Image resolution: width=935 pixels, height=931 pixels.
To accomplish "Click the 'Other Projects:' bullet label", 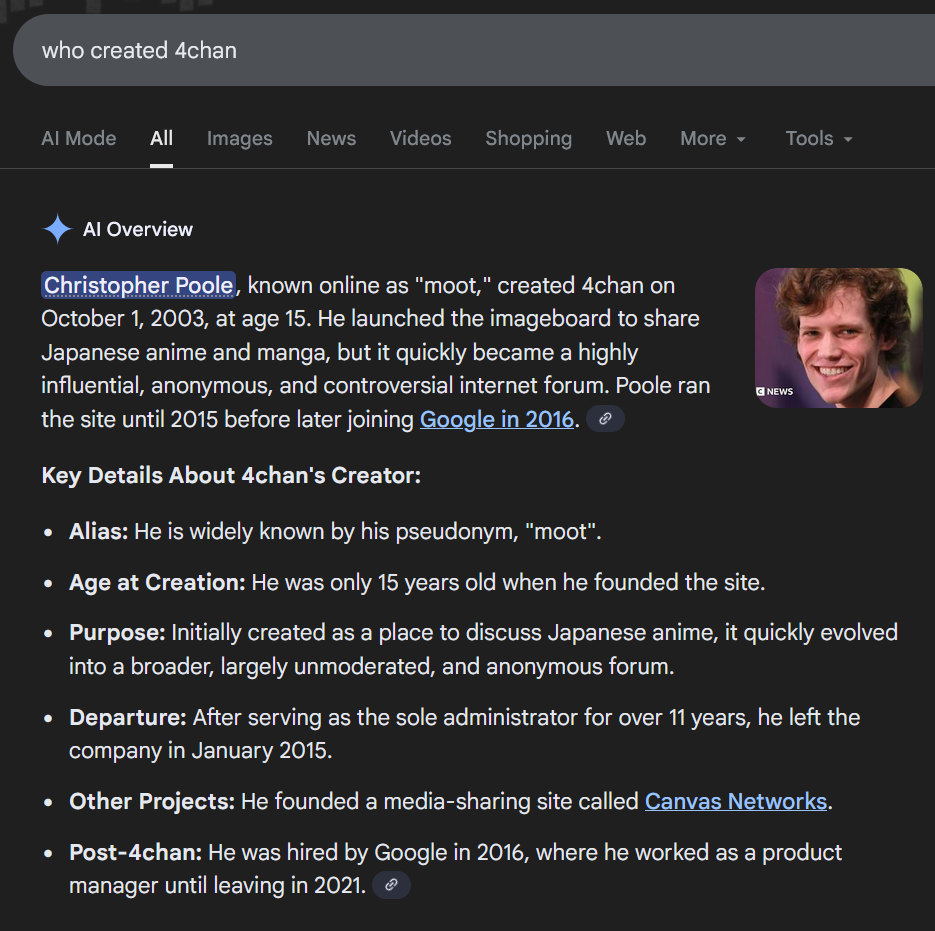I will coord(152,801).
